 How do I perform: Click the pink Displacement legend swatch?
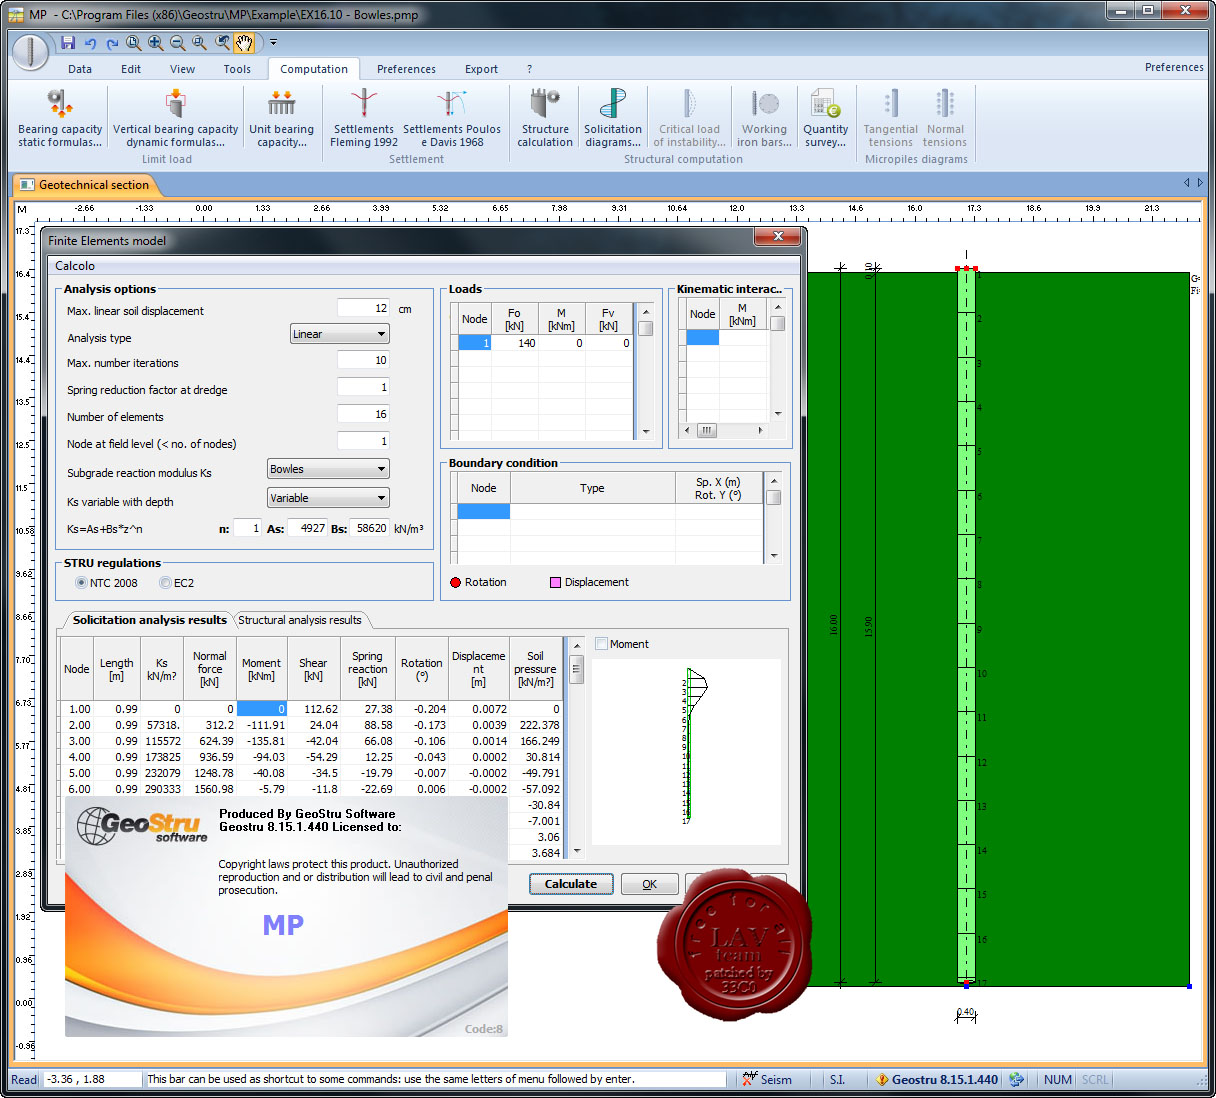pyautogui.click(x=555, y=582)
